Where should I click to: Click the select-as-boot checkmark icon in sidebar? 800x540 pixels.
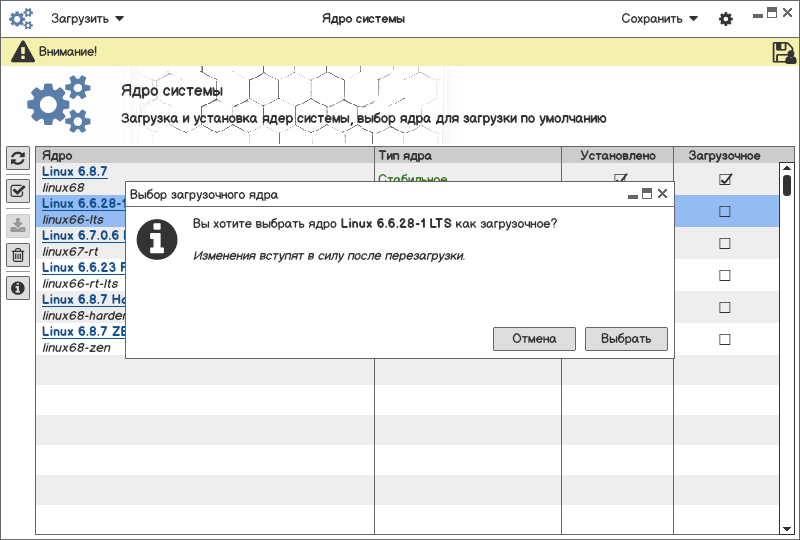coord(17,191)
